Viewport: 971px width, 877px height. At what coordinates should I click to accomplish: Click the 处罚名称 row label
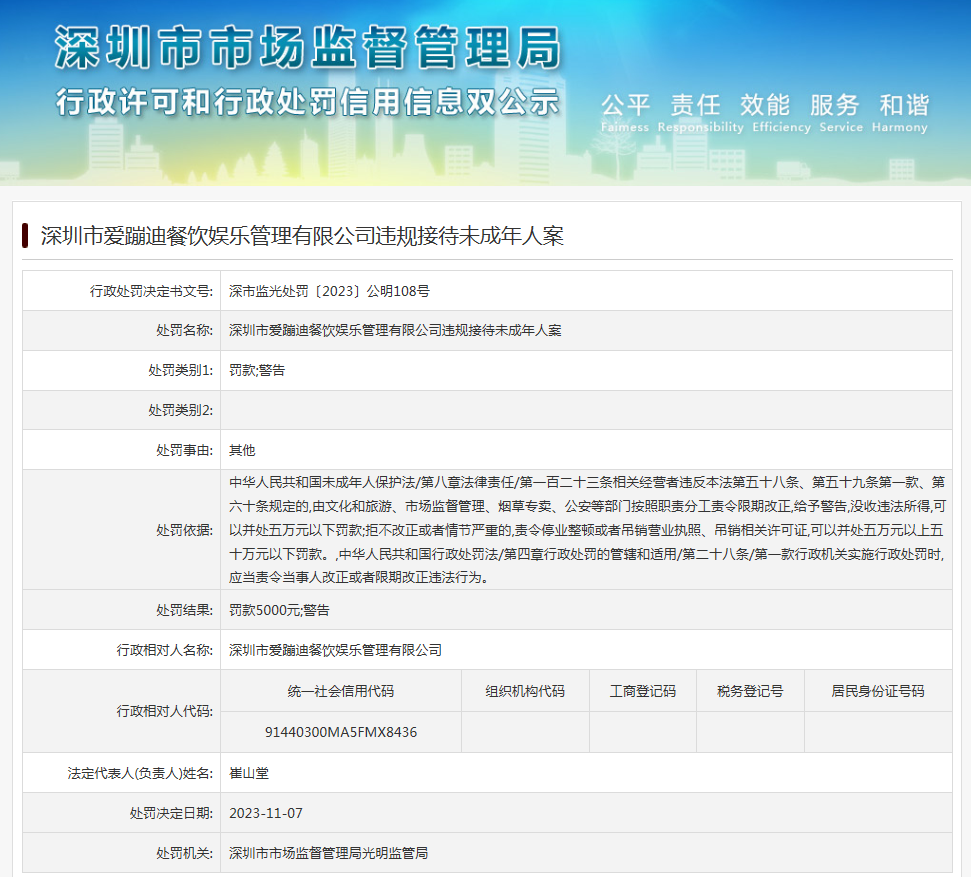185,331
